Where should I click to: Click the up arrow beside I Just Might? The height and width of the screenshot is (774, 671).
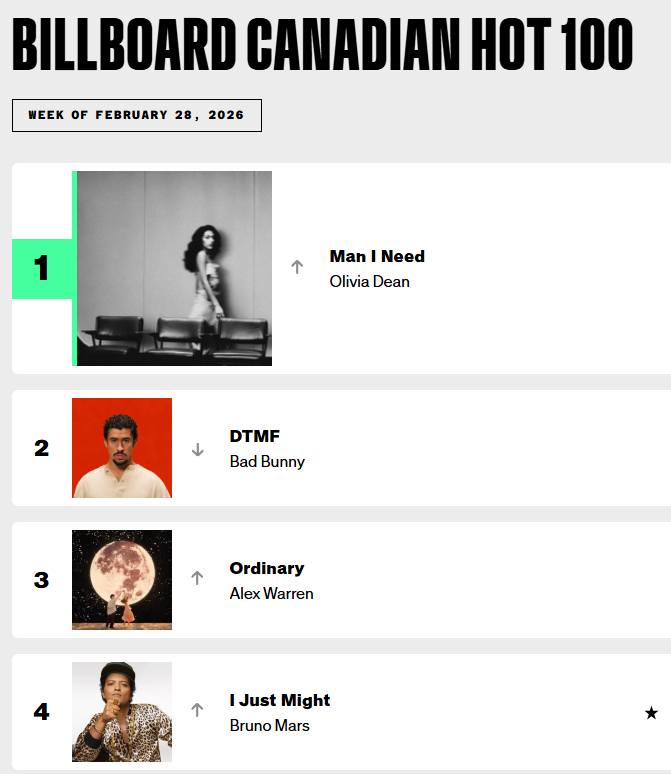tap(197, 710)
